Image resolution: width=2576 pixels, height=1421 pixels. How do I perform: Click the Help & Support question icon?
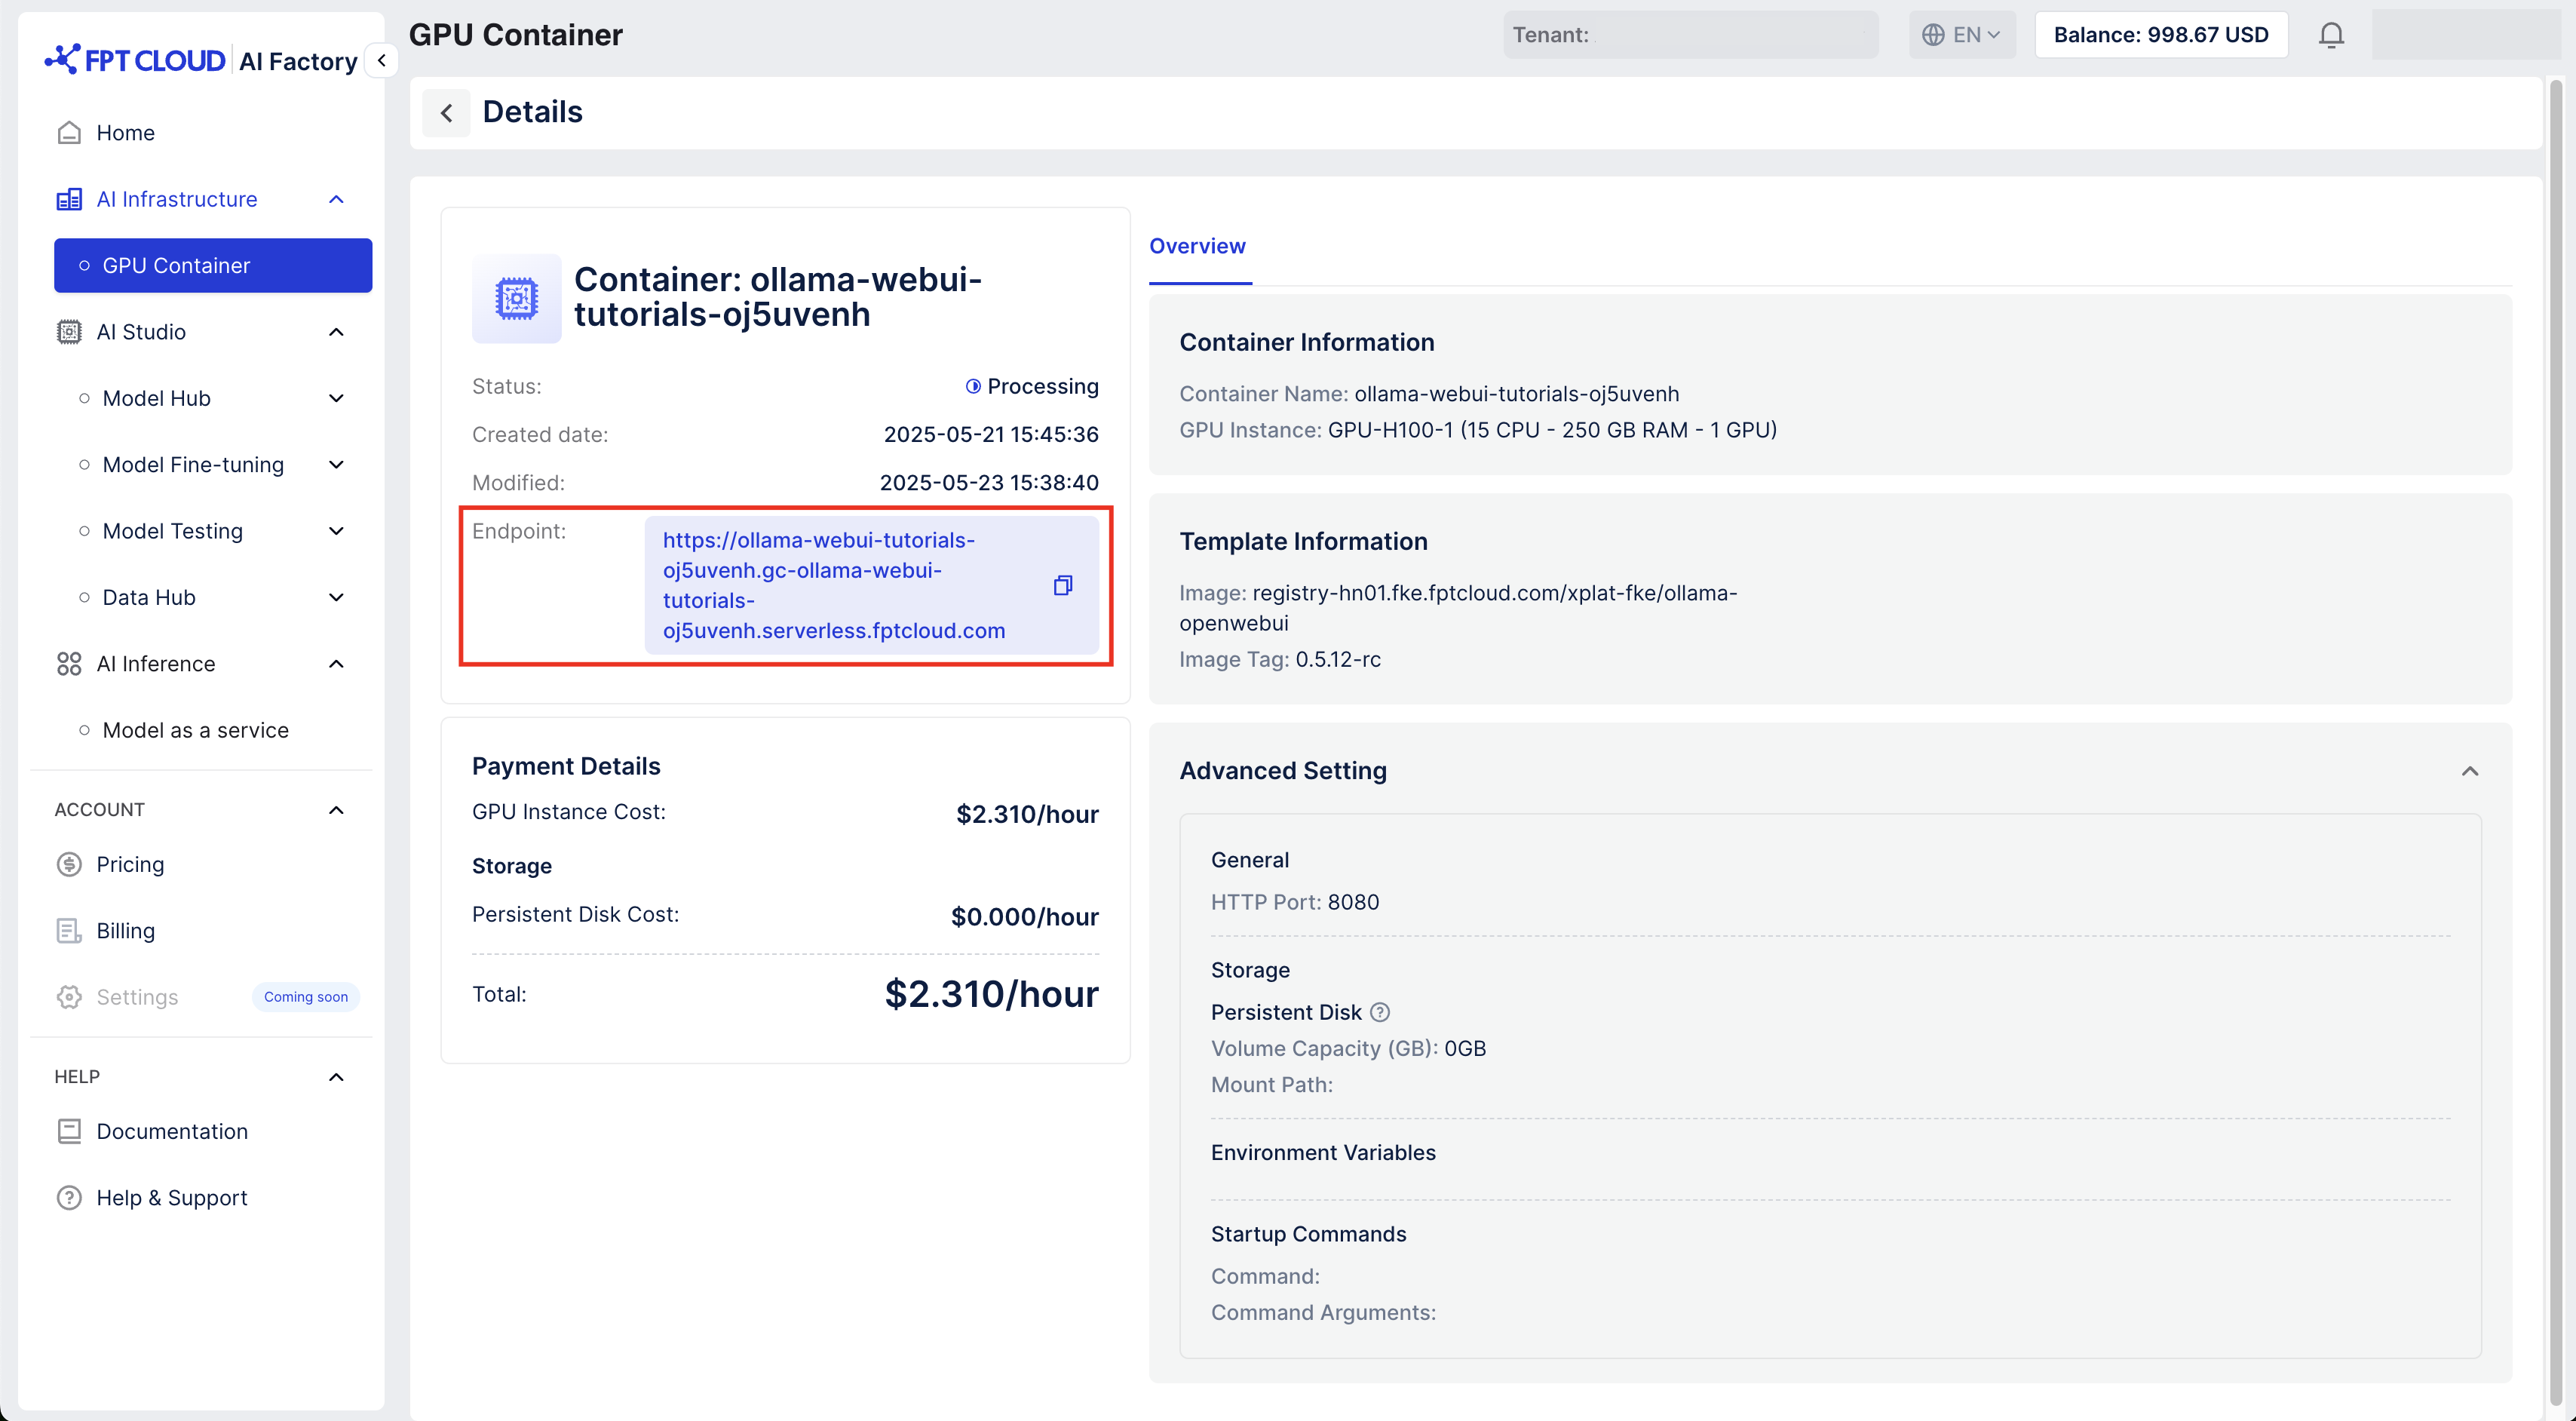(69, 1198)
